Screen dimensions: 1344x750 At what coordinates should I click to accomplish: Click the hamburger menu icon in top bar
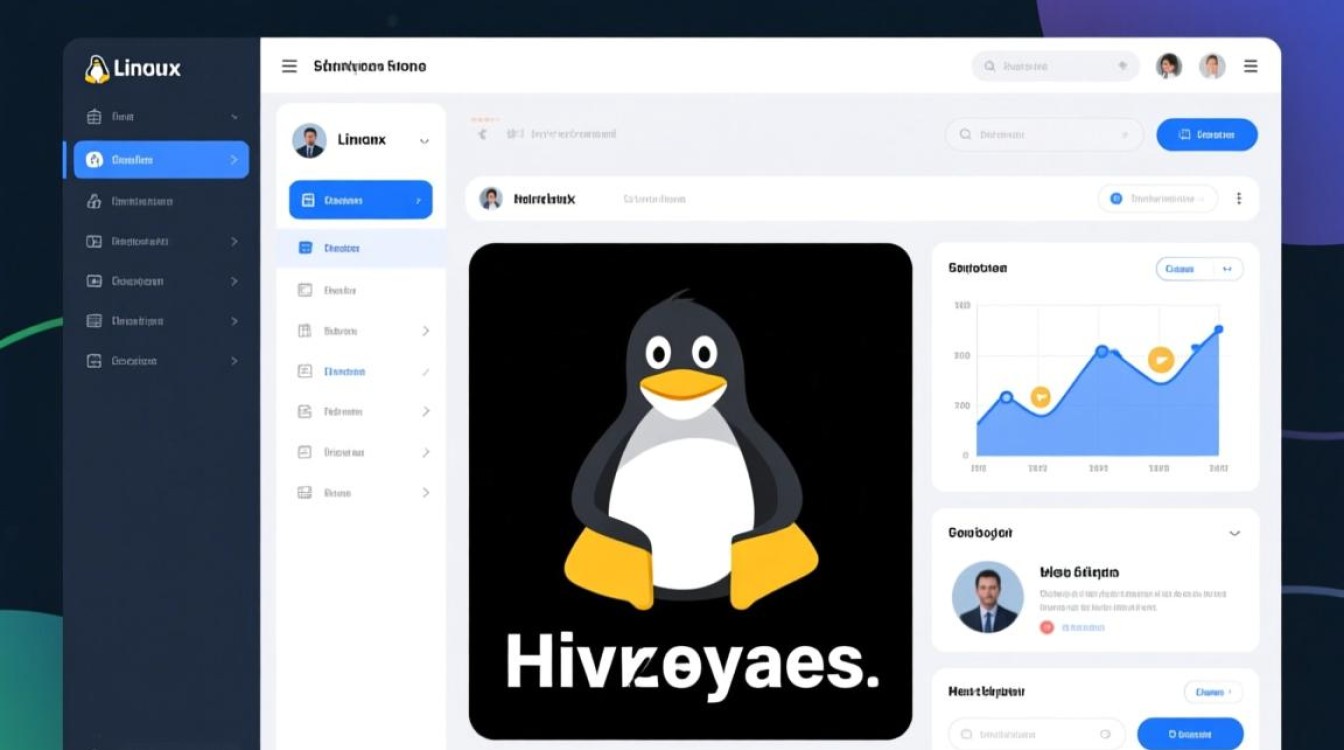[x=289, y=66]
